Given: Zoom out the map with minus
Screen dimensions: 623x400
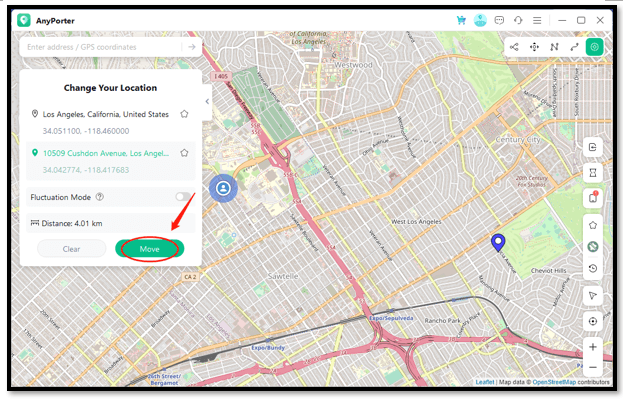Looking at the screenshot, I should [593, 367].
